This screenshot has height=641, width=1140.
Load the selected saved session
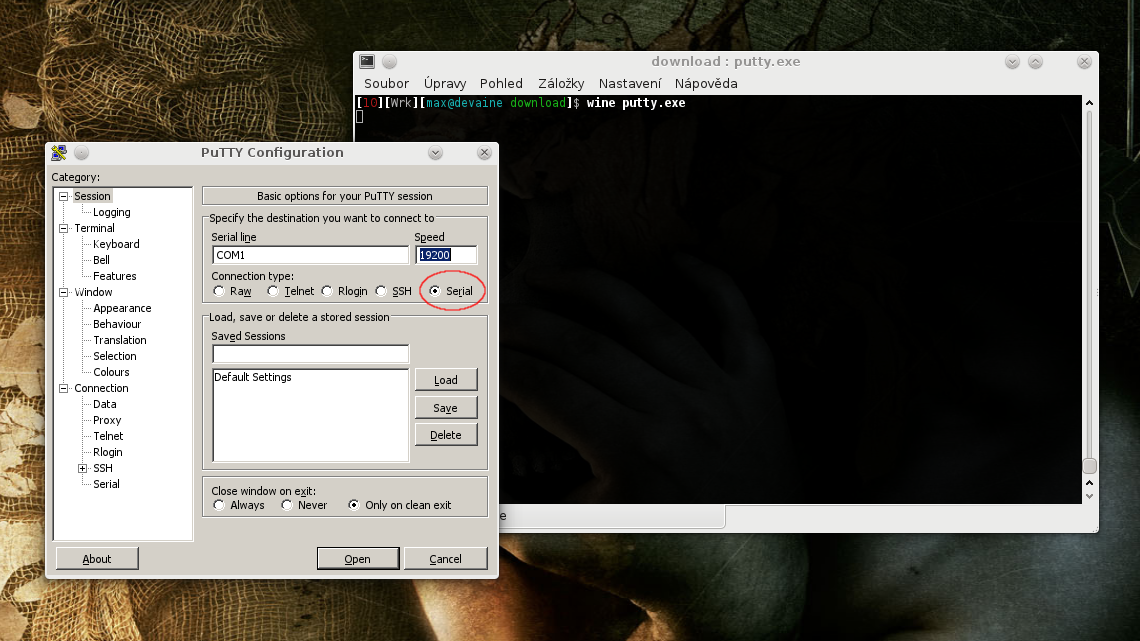click(446, 380)
